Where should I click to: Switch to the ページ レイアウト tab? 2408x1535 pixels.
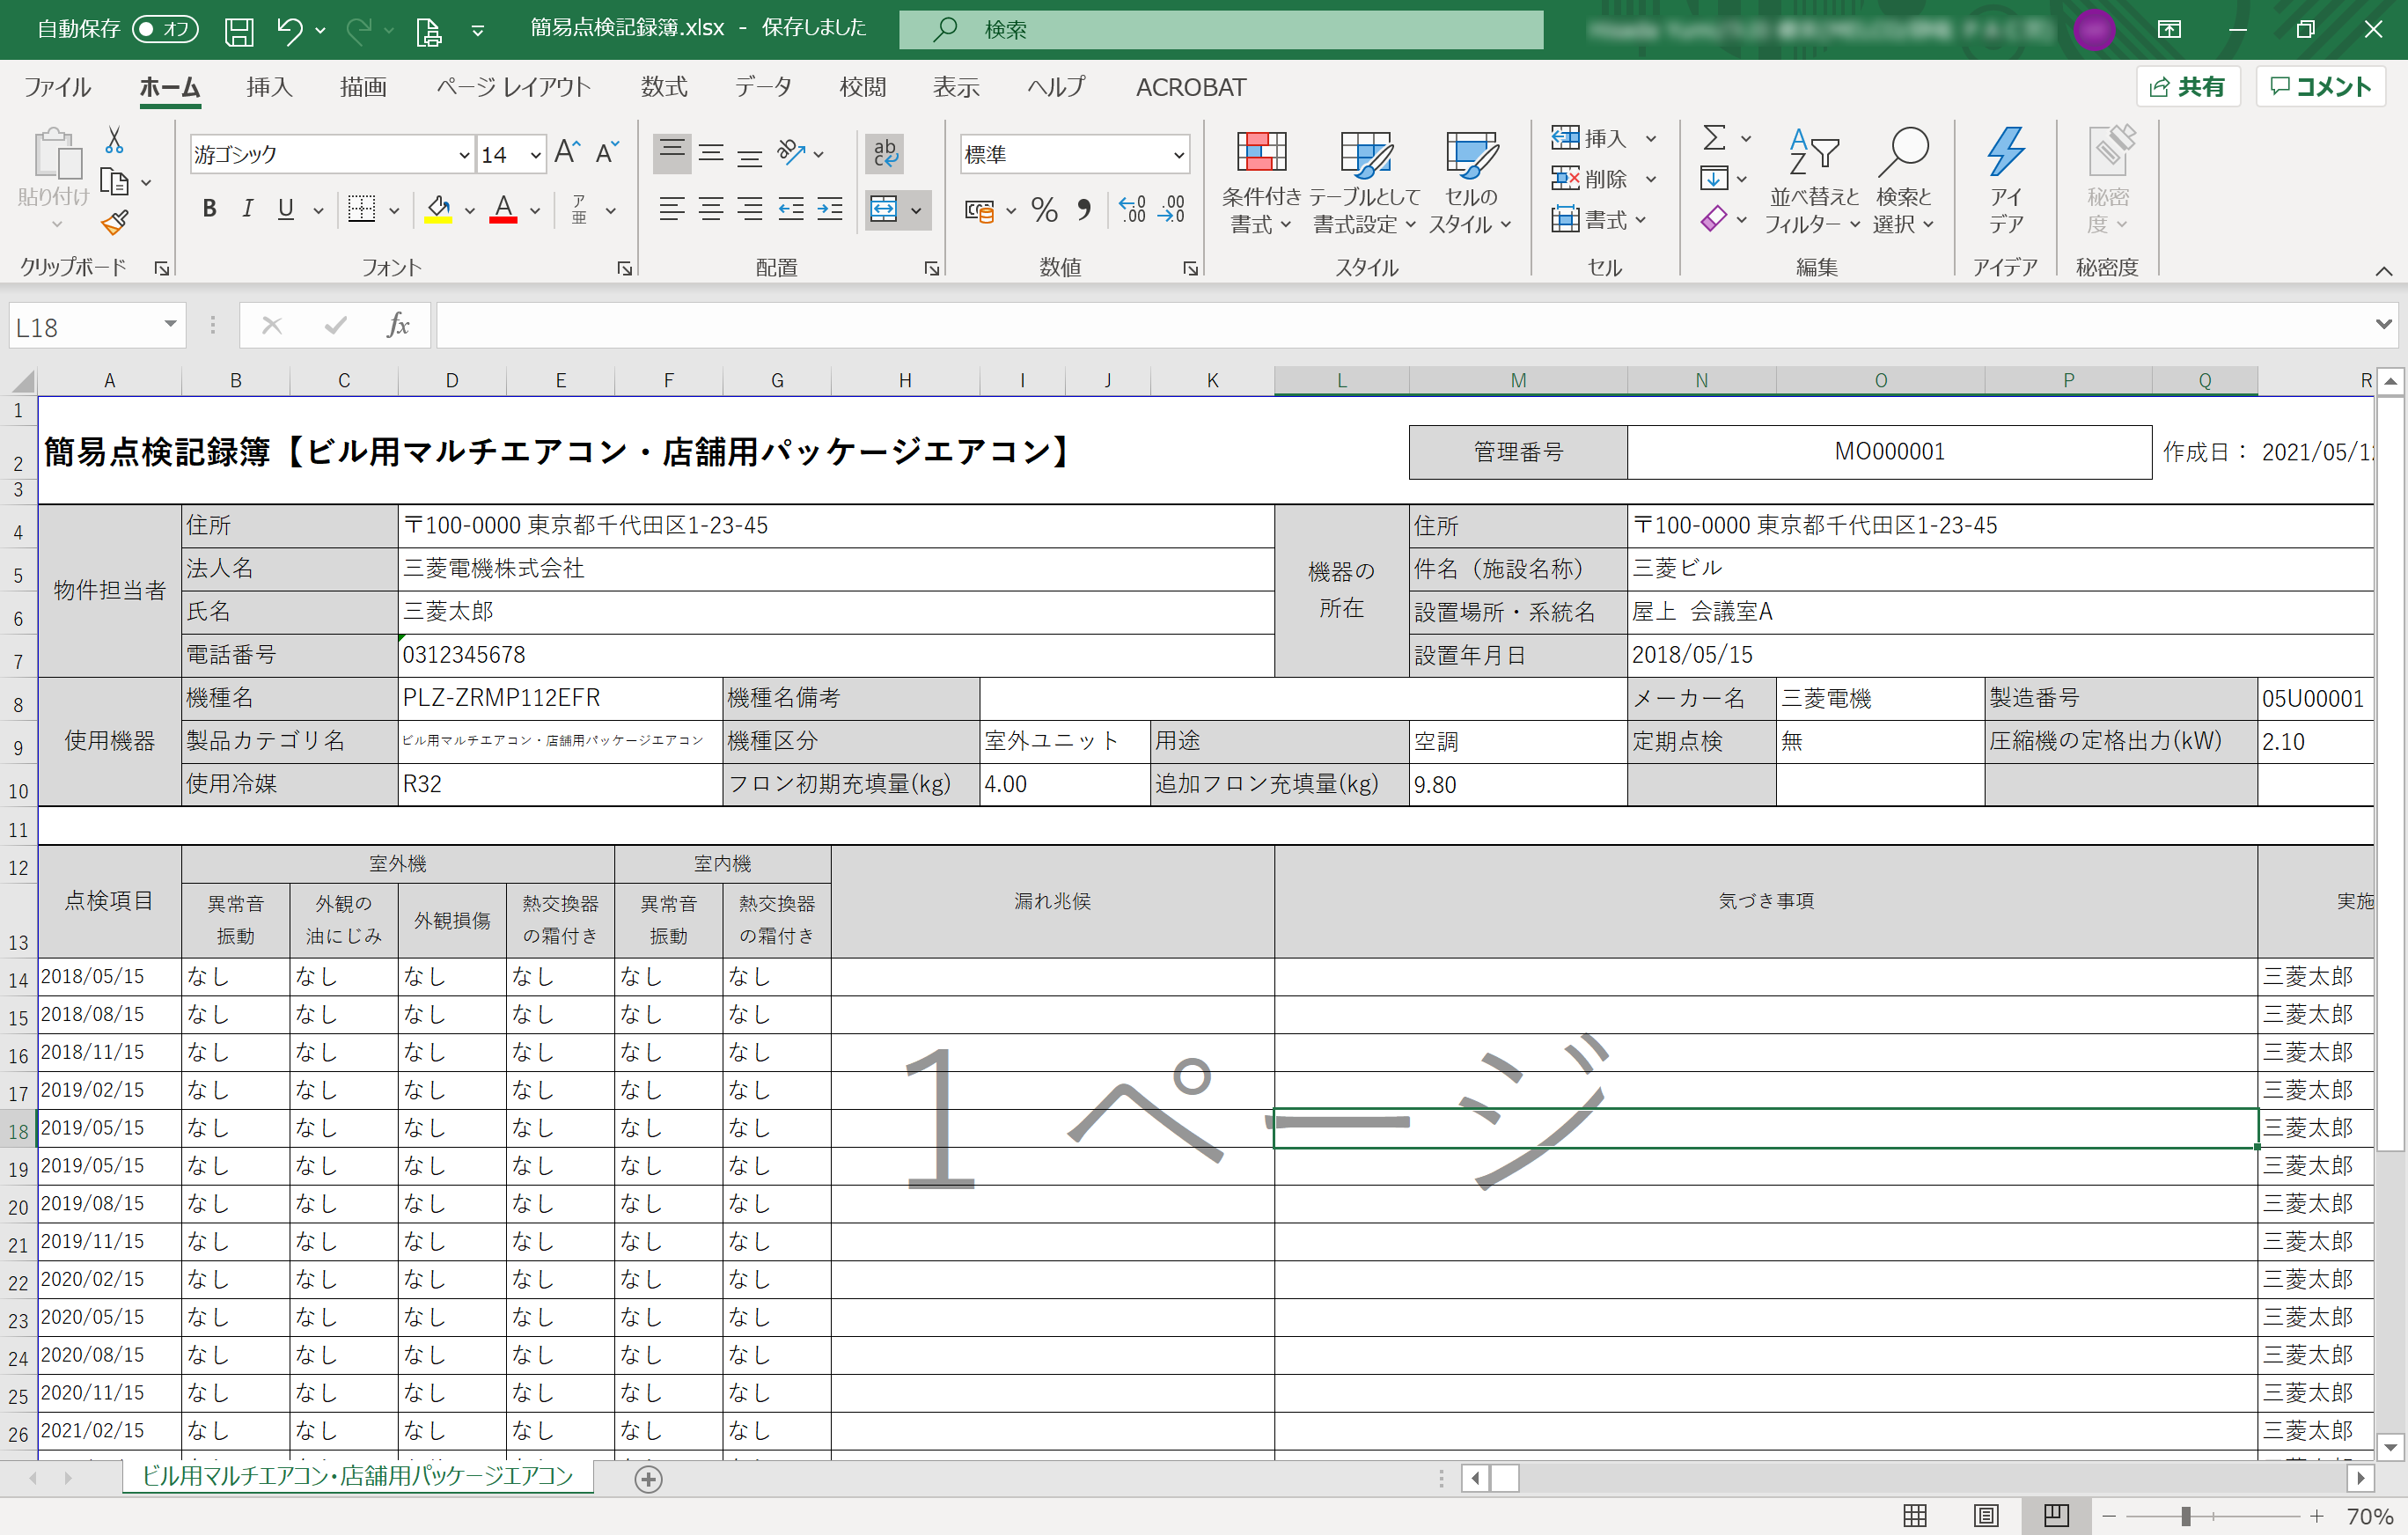point(514,88)
